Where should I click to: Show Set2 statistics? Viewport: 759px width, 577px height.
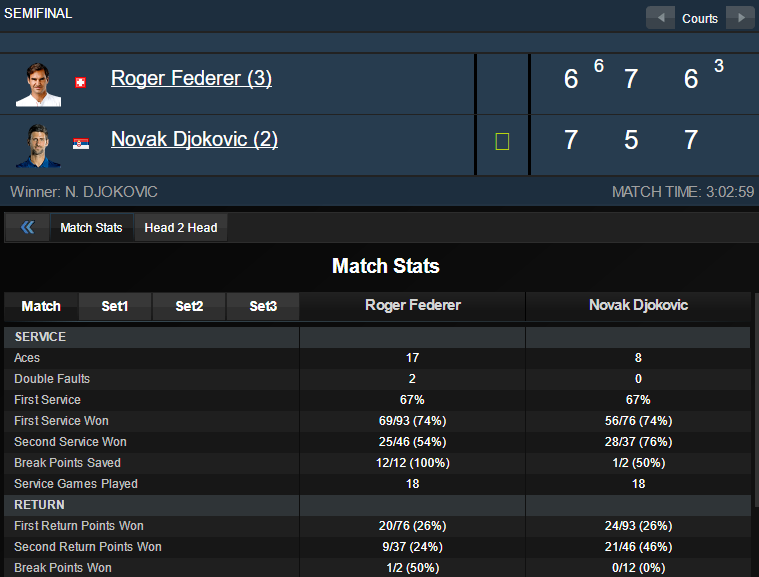189,306
